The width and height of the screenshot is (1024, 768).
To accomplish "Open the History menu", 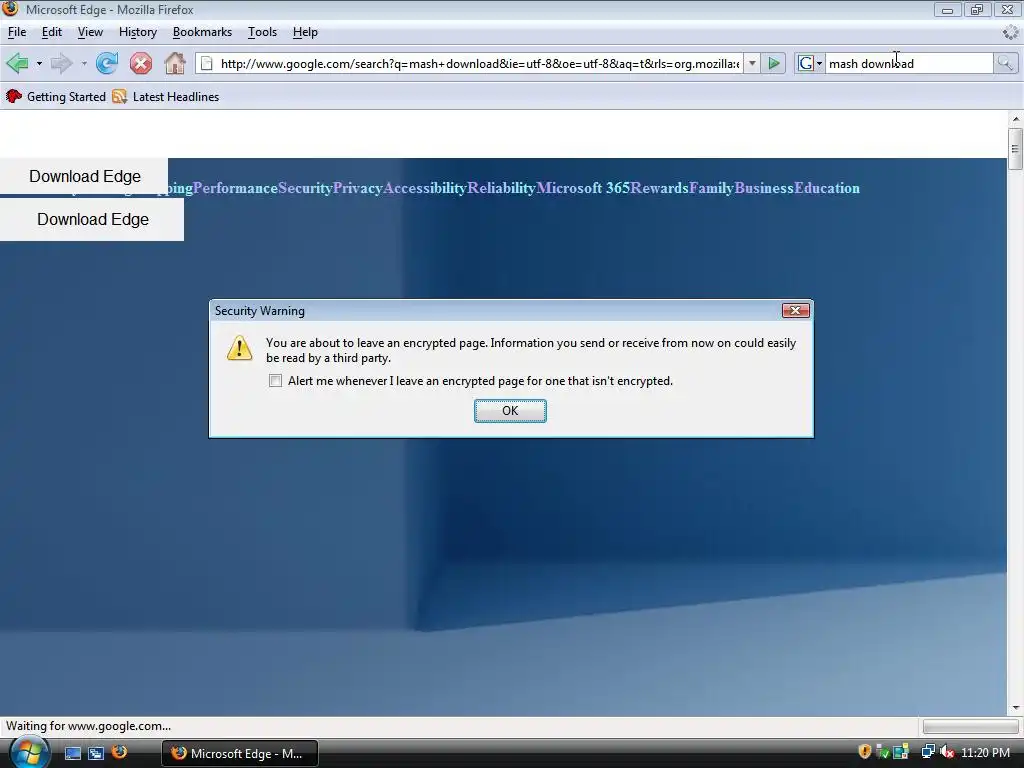I will click(138, 32).
